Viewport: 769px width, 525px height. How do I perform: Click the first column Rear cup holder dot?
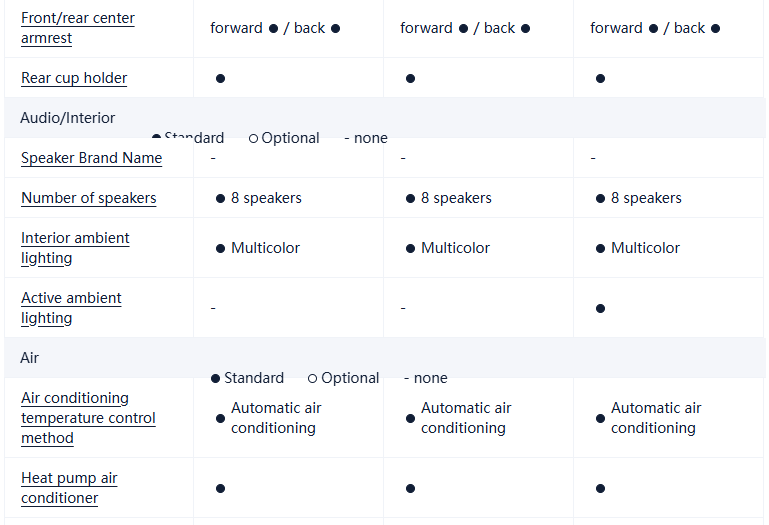[x=220, y=78]
